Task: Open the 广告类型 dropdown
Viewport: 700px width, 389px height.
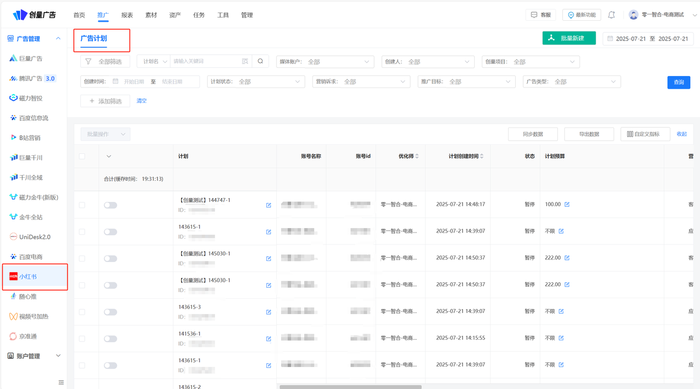Action: tap(572, 82)
